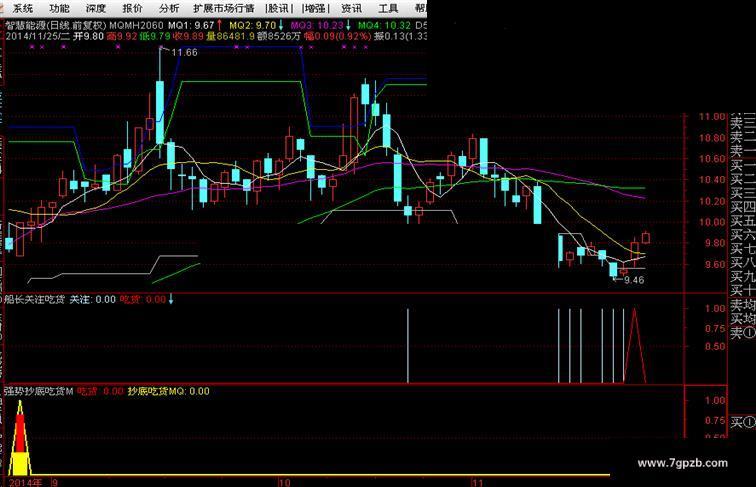756x487 pixels.
Task: Open the 报价 menu
Action: click(x=132, y=8)
